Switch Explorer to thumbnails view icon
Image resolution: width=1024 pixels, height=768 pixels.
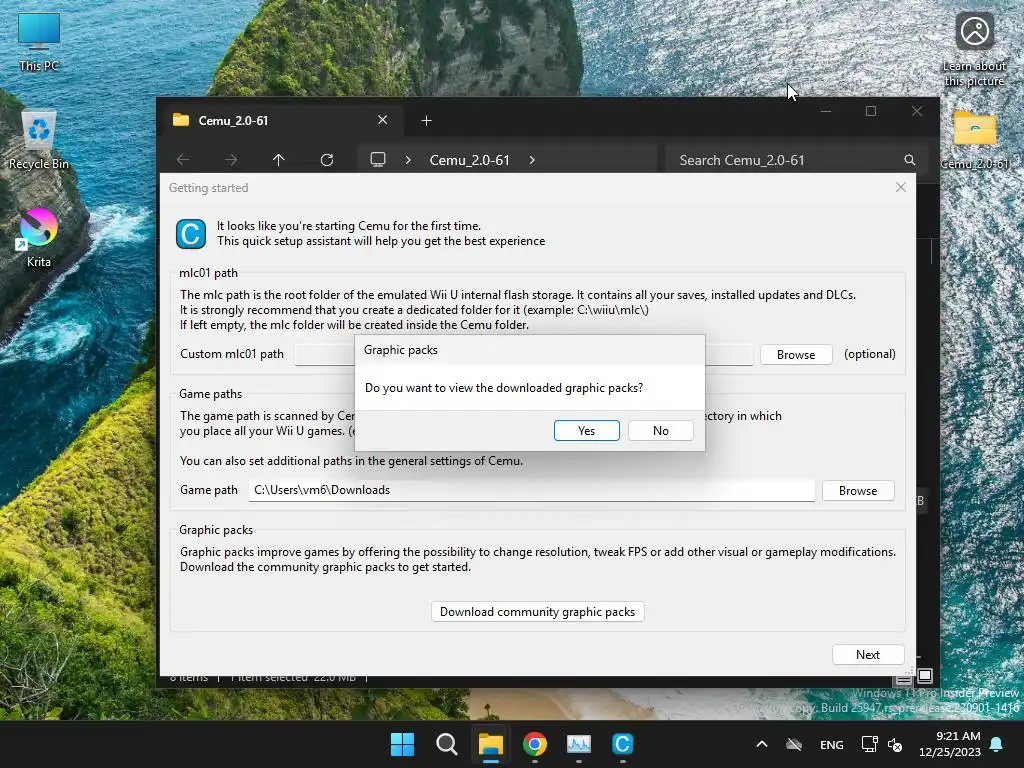tap(925, 677)
